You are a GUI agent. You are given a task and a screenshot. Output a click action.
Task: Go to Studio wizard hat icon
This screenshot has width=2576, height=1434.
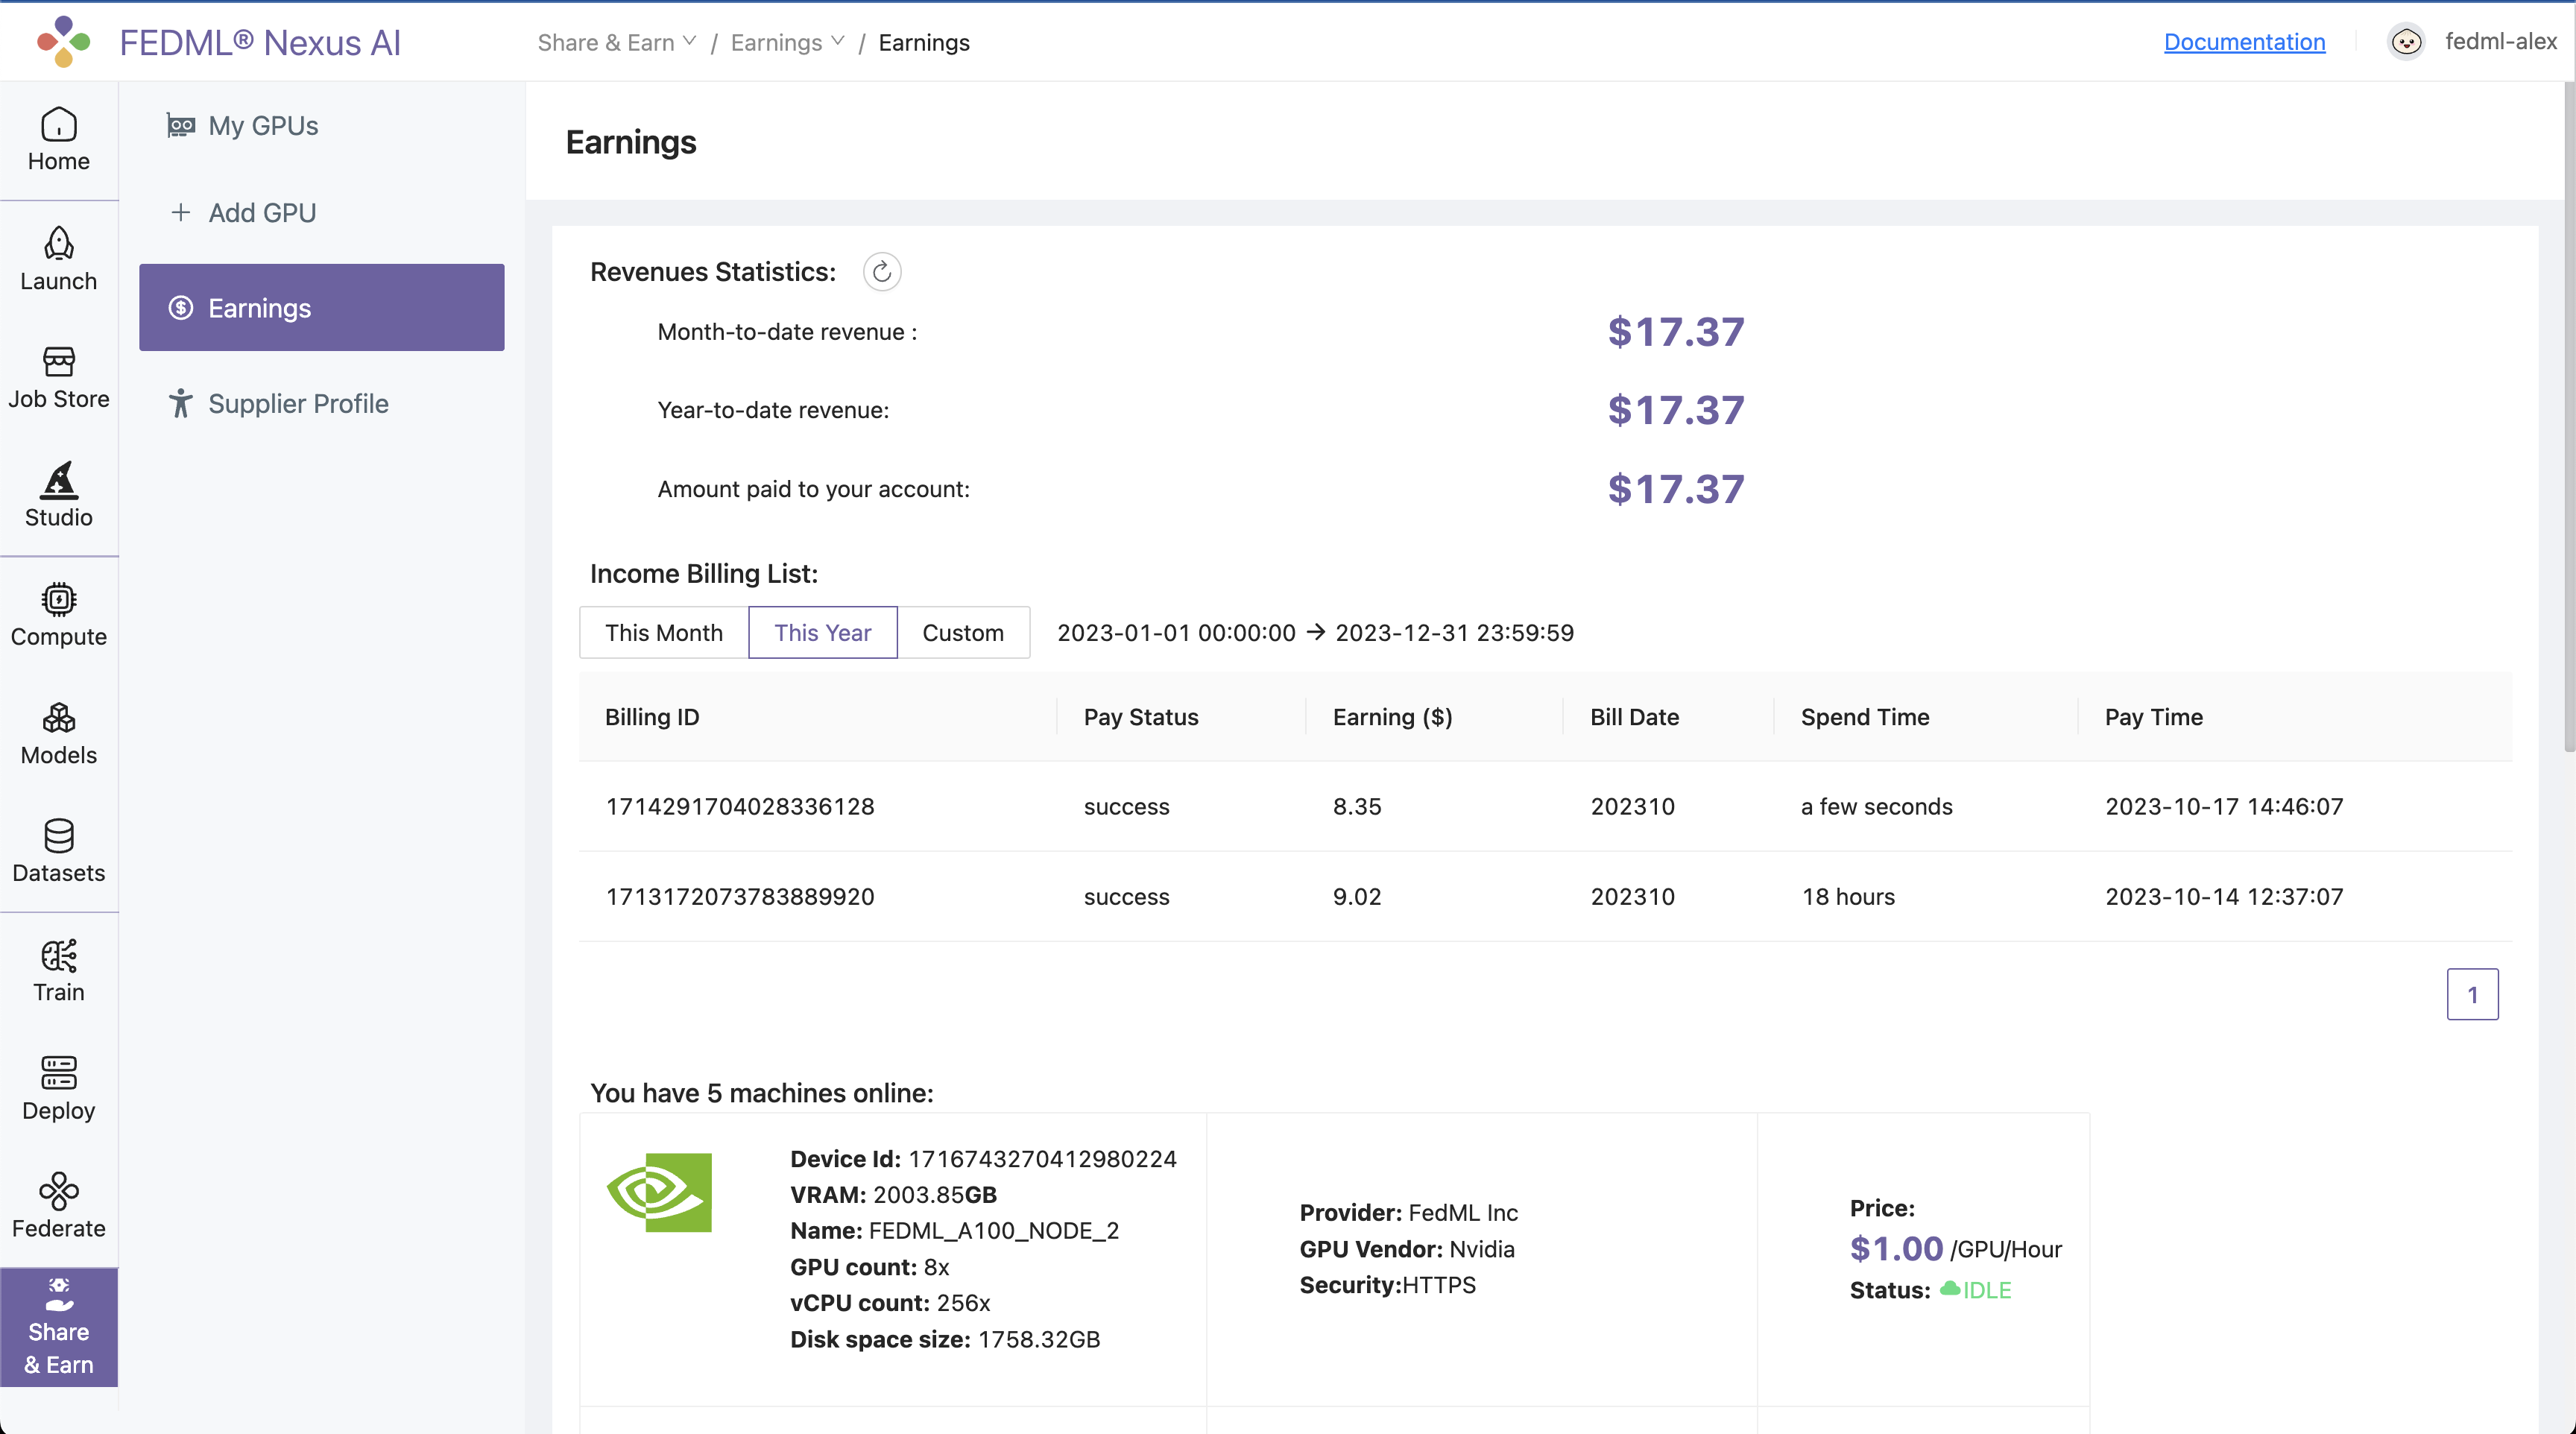[58, 481]
